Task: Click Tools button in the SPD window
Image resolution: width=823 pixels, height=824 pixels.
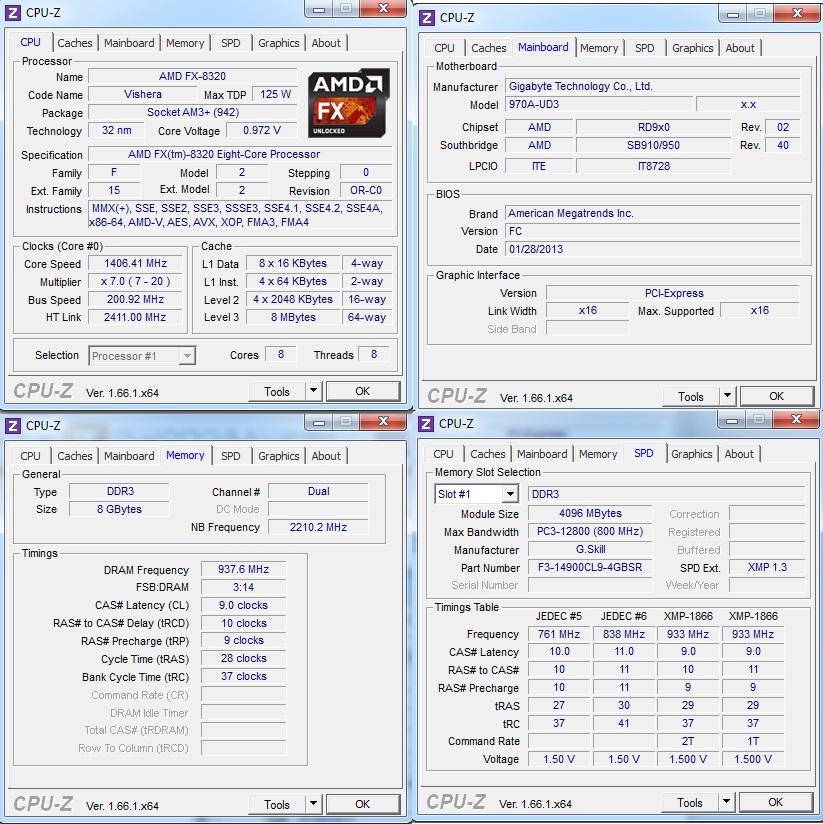Action: pos(690,801)
